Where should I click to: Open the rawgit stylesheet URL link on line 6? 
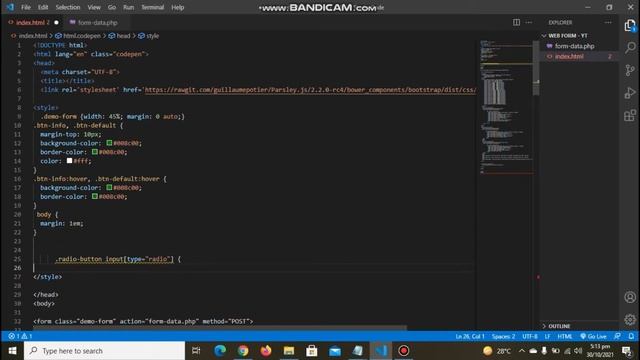(310, 90)
